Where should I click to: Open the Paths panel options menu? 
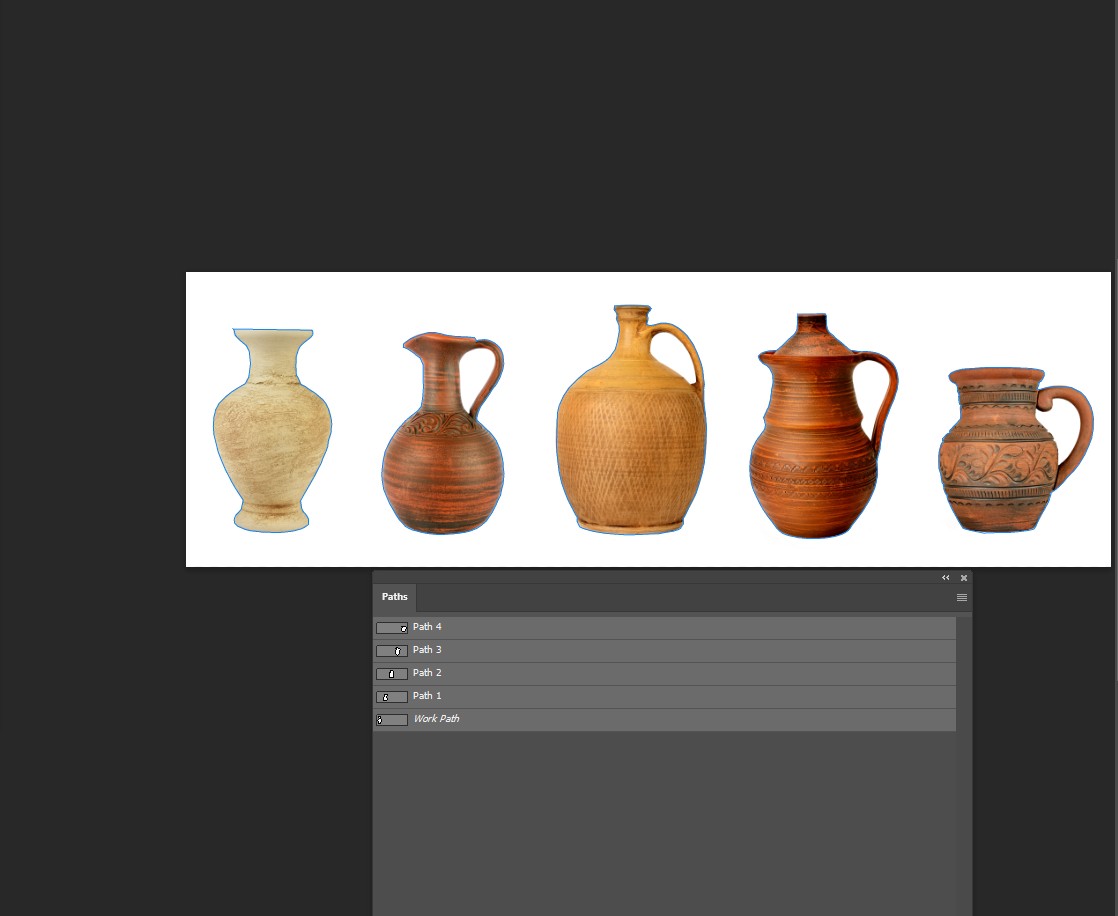961,598
